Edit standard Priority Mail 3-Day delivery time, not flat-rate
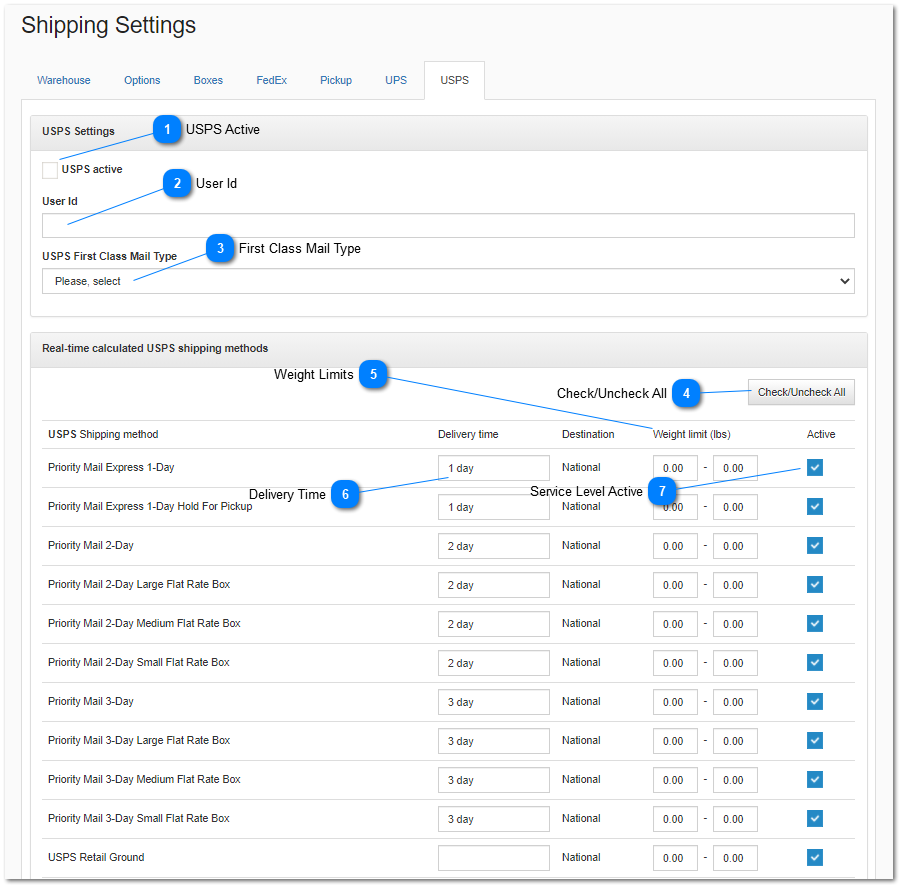The width and height of the screenshot is (902, 888). click(494, 702)
